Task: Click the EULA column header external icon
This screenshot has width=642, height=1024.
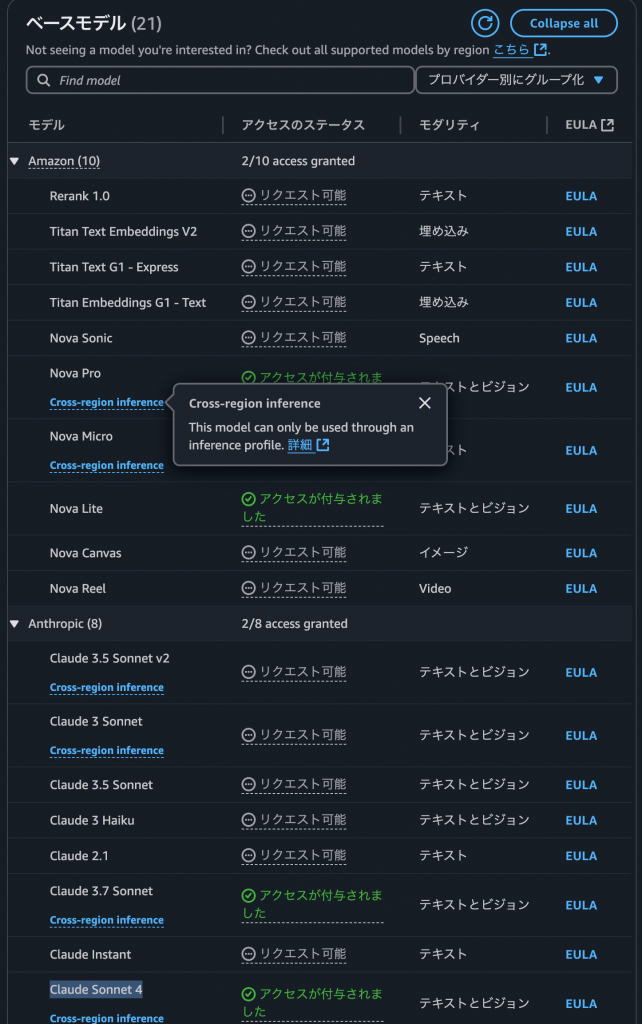Action: coord(607,125)
